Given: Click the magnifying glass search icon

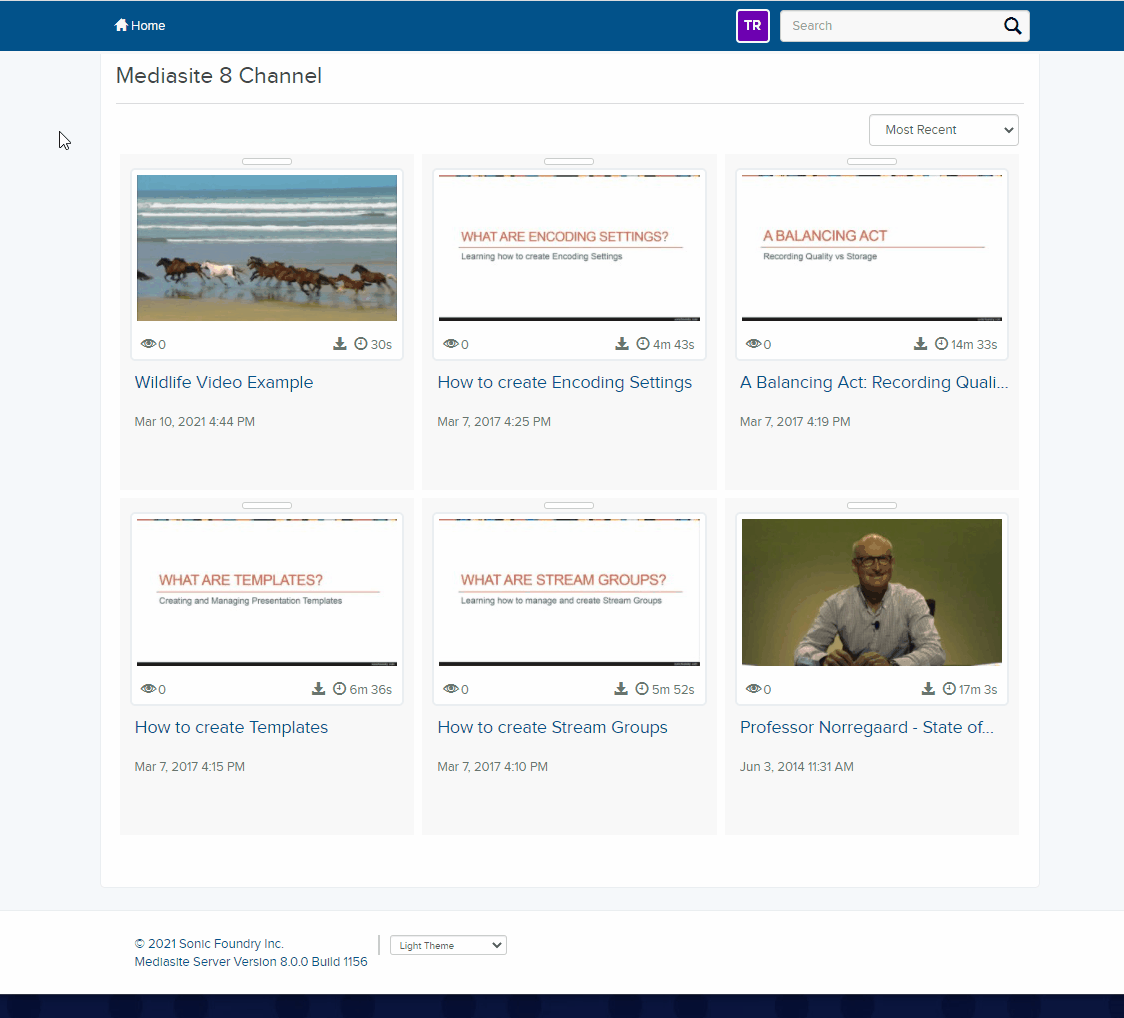Looking at the screenshot, I should pyautogui.click(x=1012, y=26).
